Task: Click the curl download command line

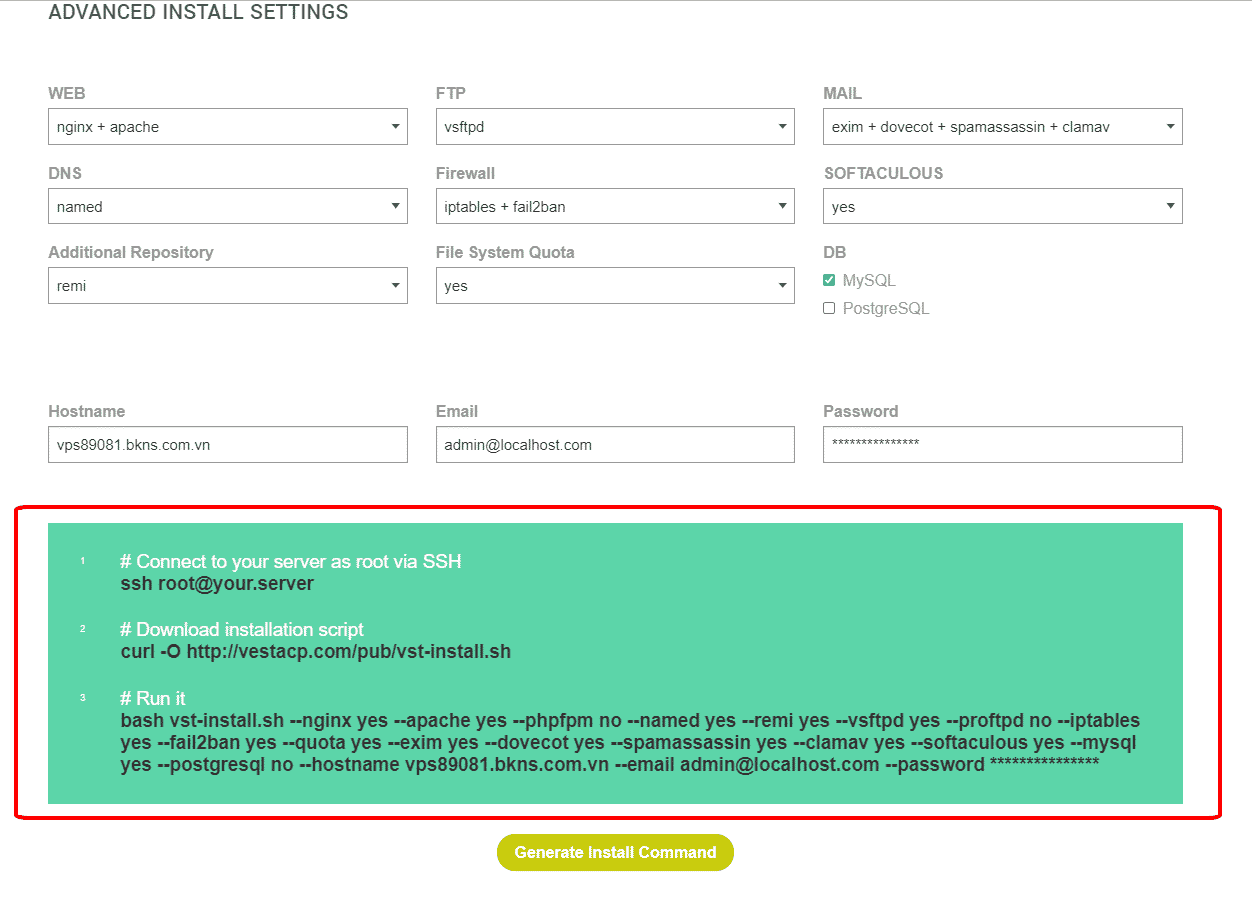Action: 315,652
